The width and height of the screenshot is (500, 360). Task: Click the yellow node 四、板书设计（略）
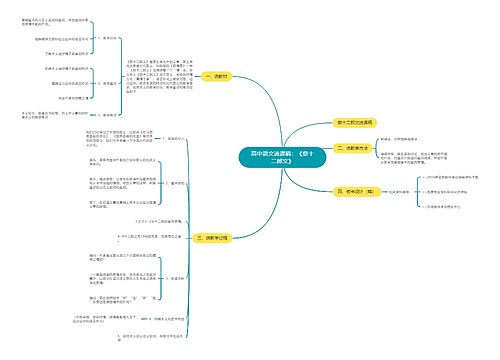356,192
